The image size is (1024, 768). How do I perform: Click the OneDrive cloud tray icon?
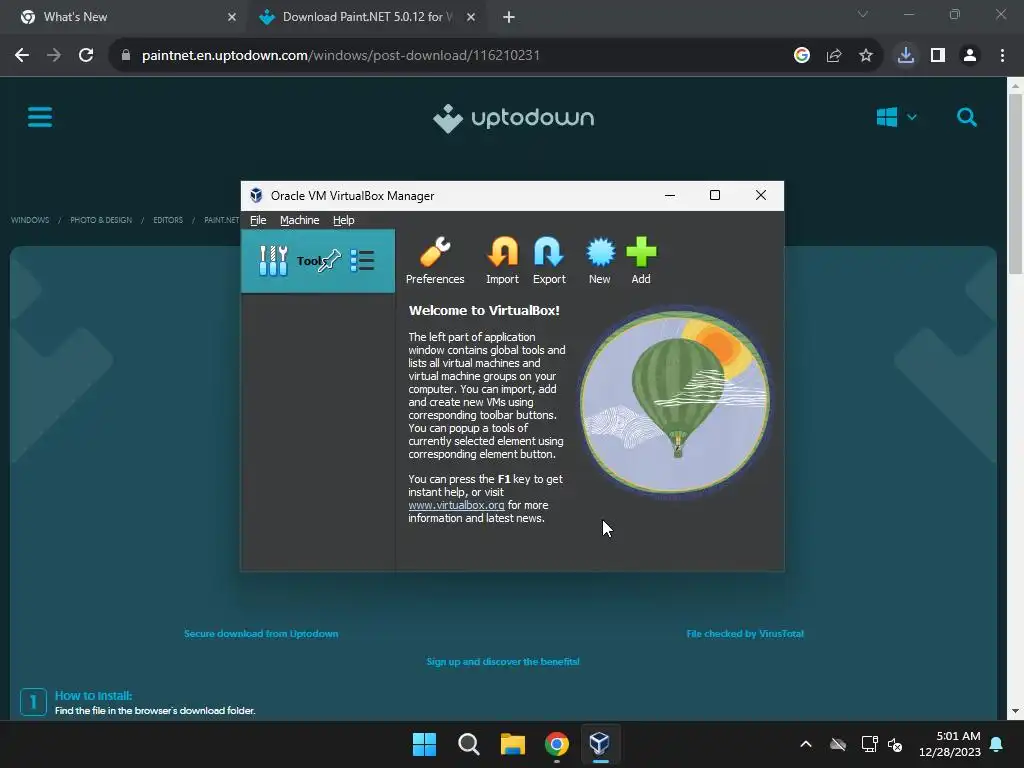[838, 744]
